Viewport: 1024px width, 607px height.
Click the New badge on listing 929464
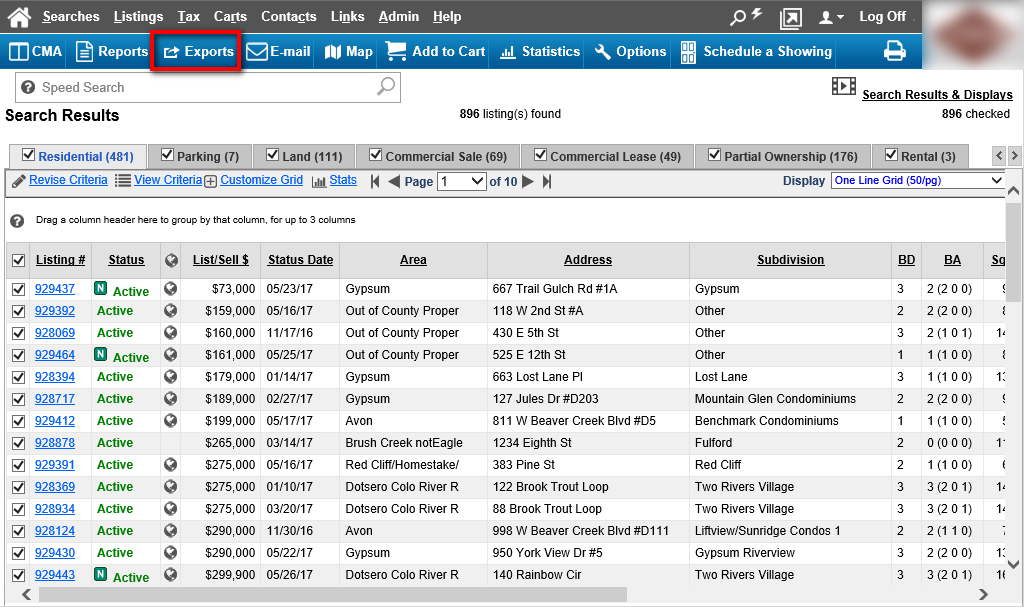[101, 354]
